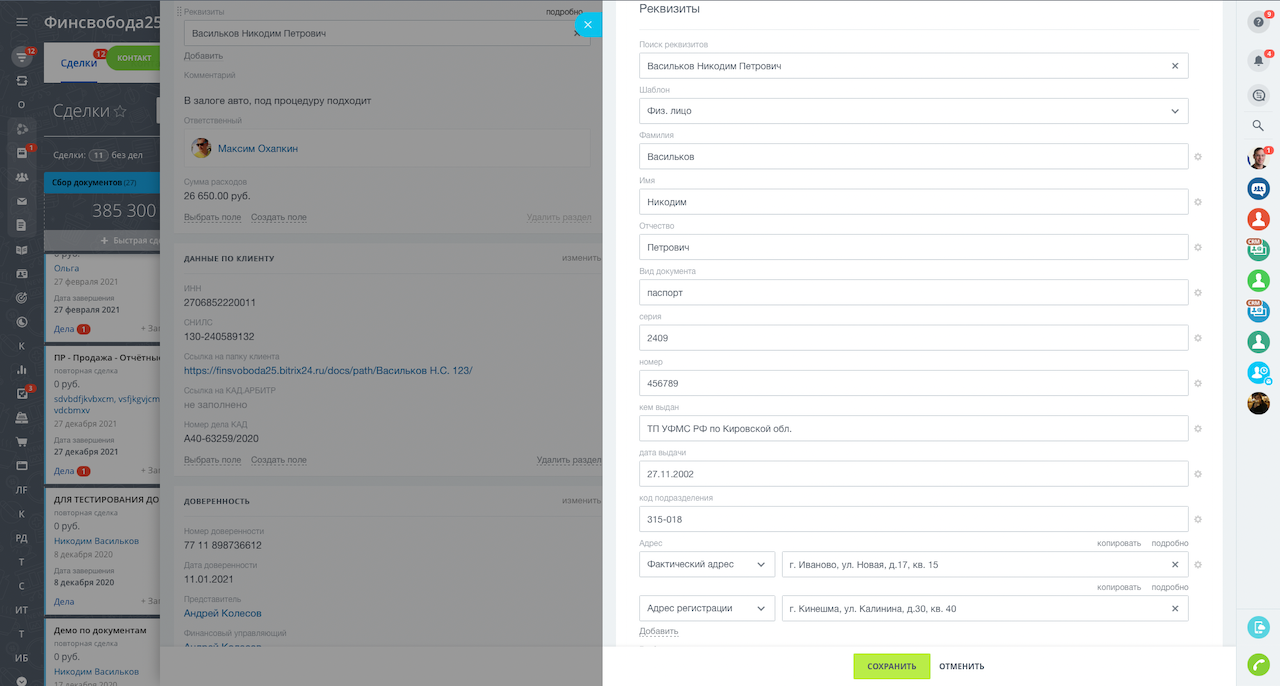This screenshot has width=1280, height=686.
Task: Click изменить in Данные по клиенту section
Action: pos(581,258)
